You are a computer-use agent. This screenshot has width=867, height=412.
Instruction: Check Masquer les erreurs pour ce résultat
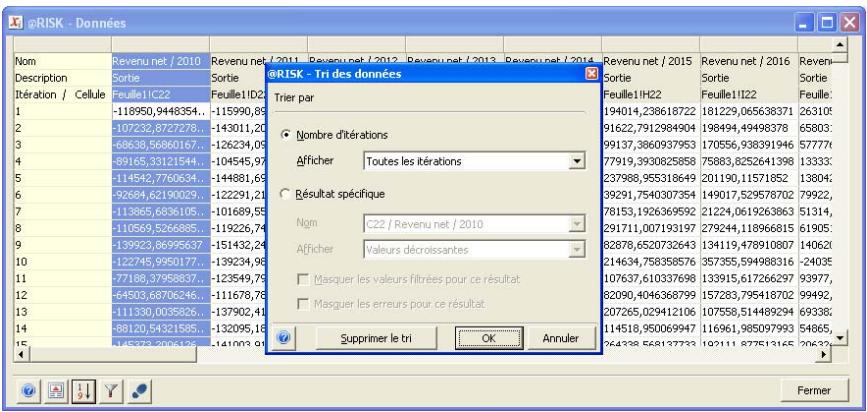[x=304, y=302]
